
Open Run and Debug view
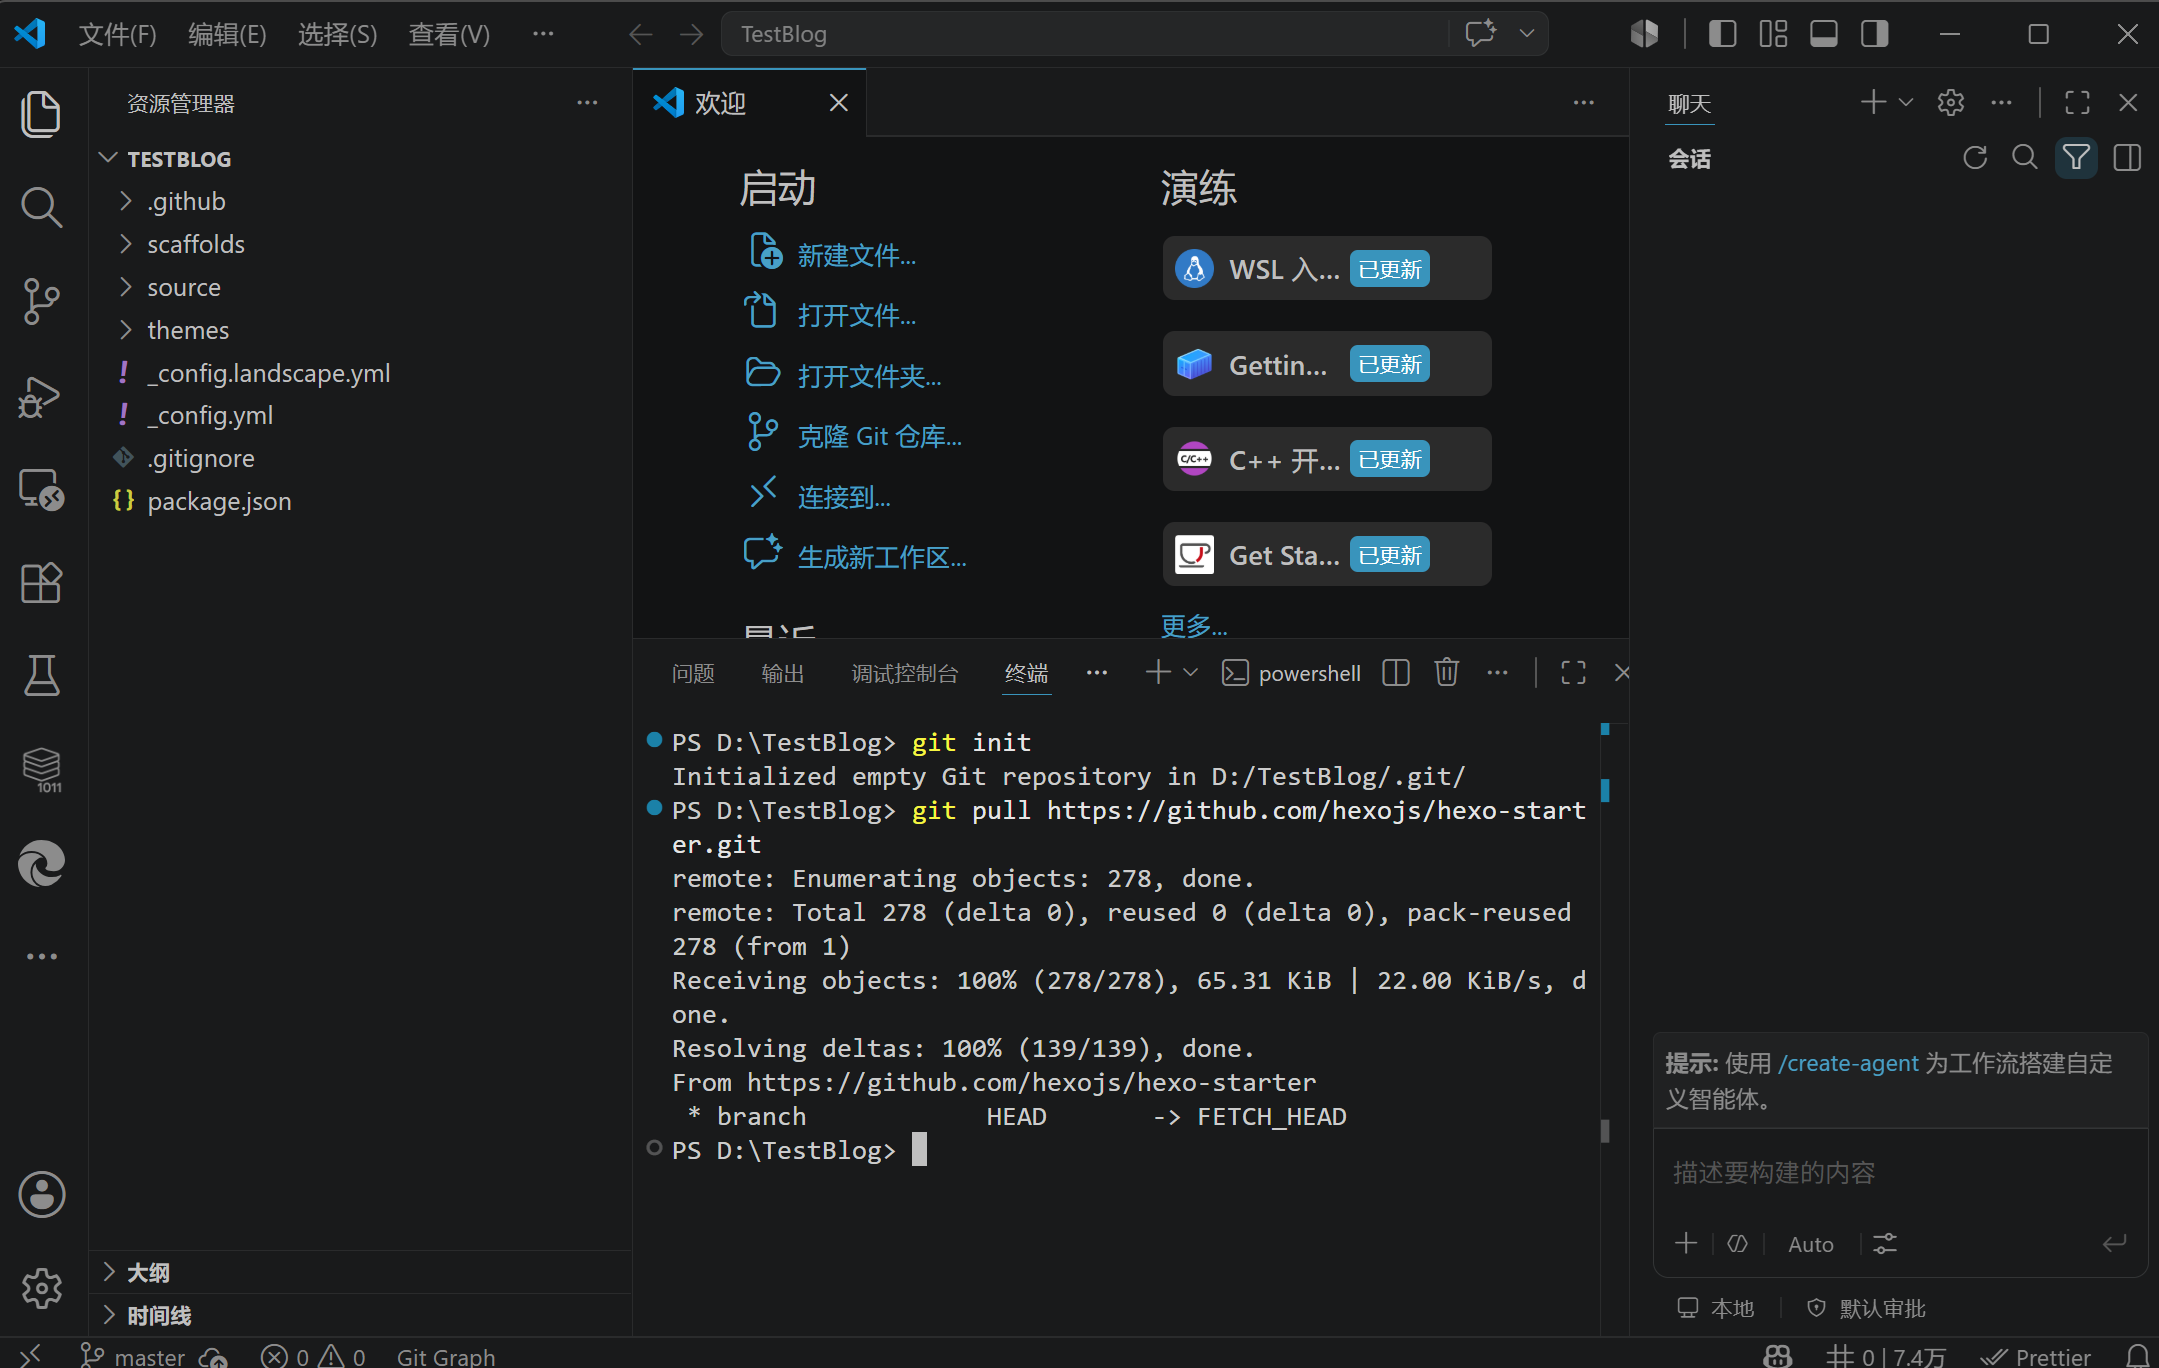(x=41, y=397)
